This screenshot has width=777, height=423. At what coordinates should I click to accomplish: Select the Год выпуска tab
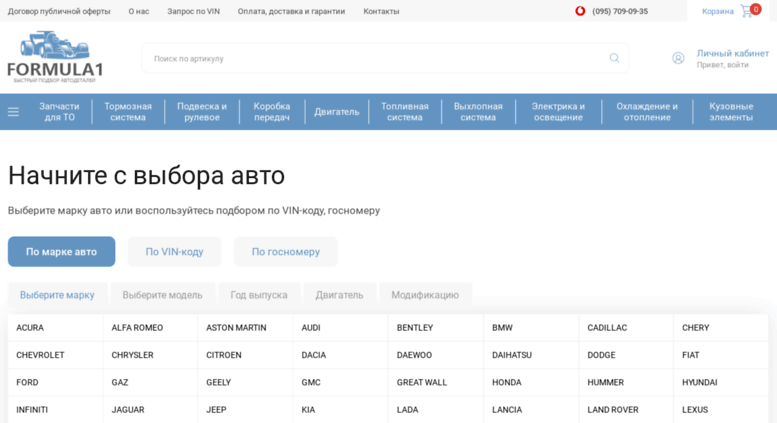259,295
